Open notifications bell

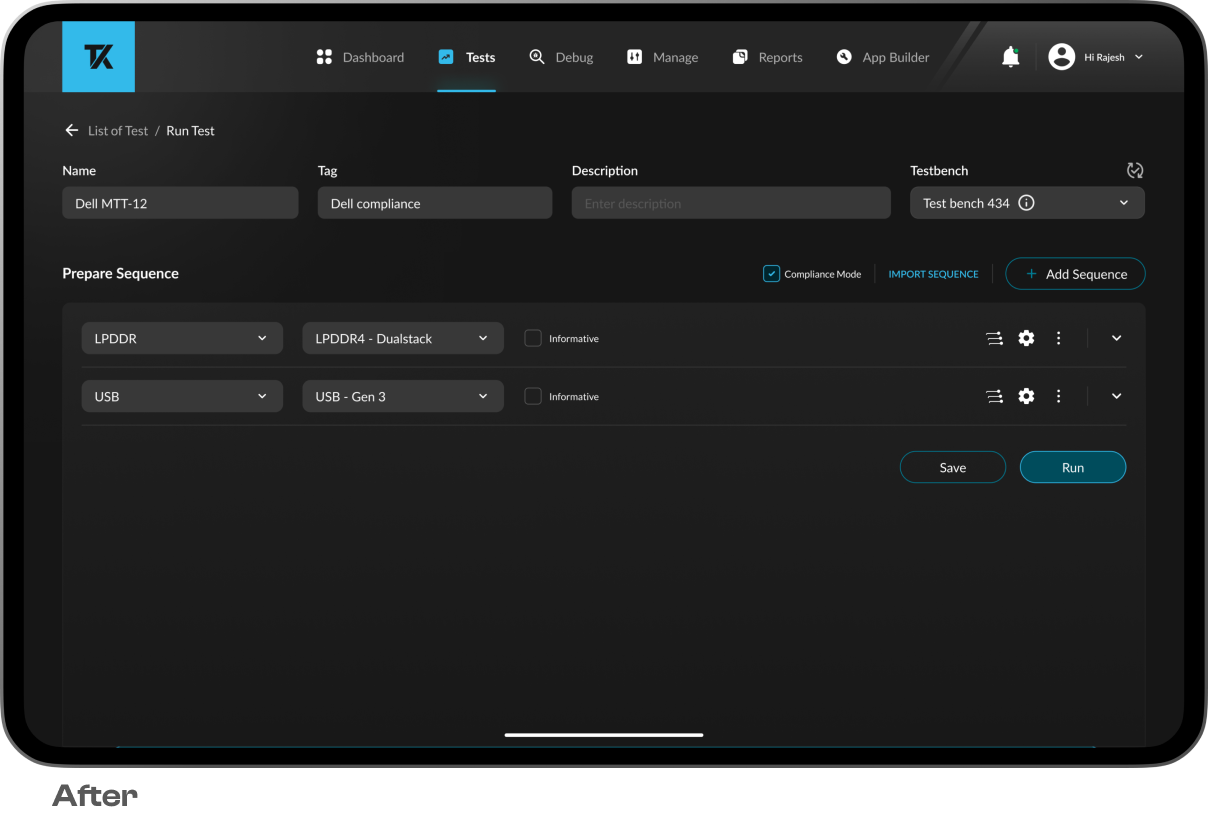(1010, 57)
